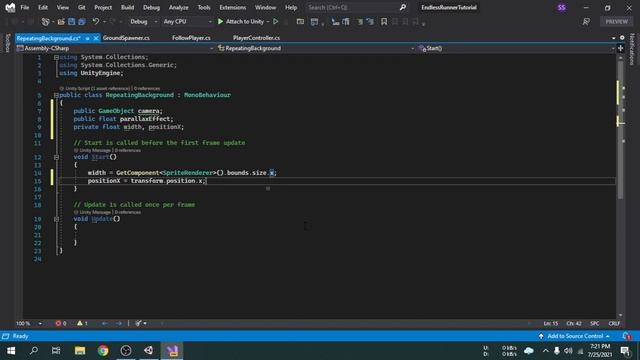Open the Toolbox side panel
Viewport: 640px width, 360px height.
[x=7, y=43]
